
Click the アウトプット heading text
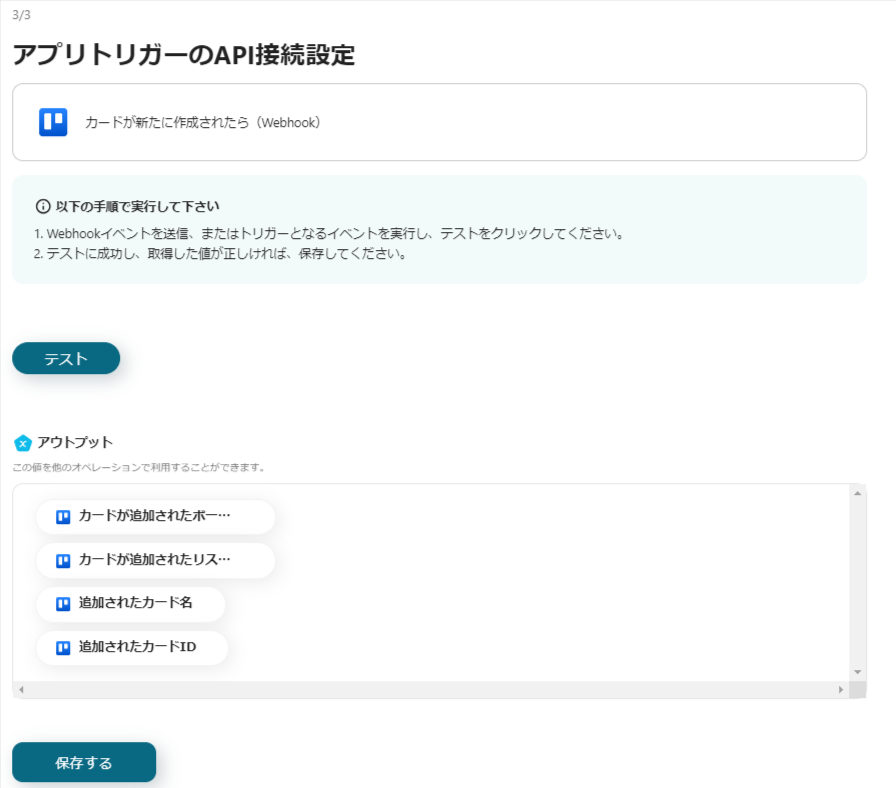point(75,442)
